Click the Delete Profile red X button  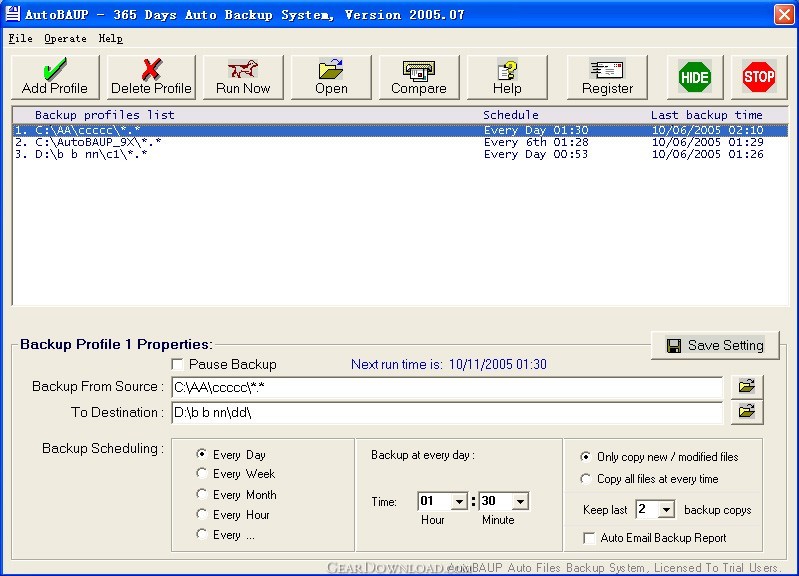click(151, 77)
